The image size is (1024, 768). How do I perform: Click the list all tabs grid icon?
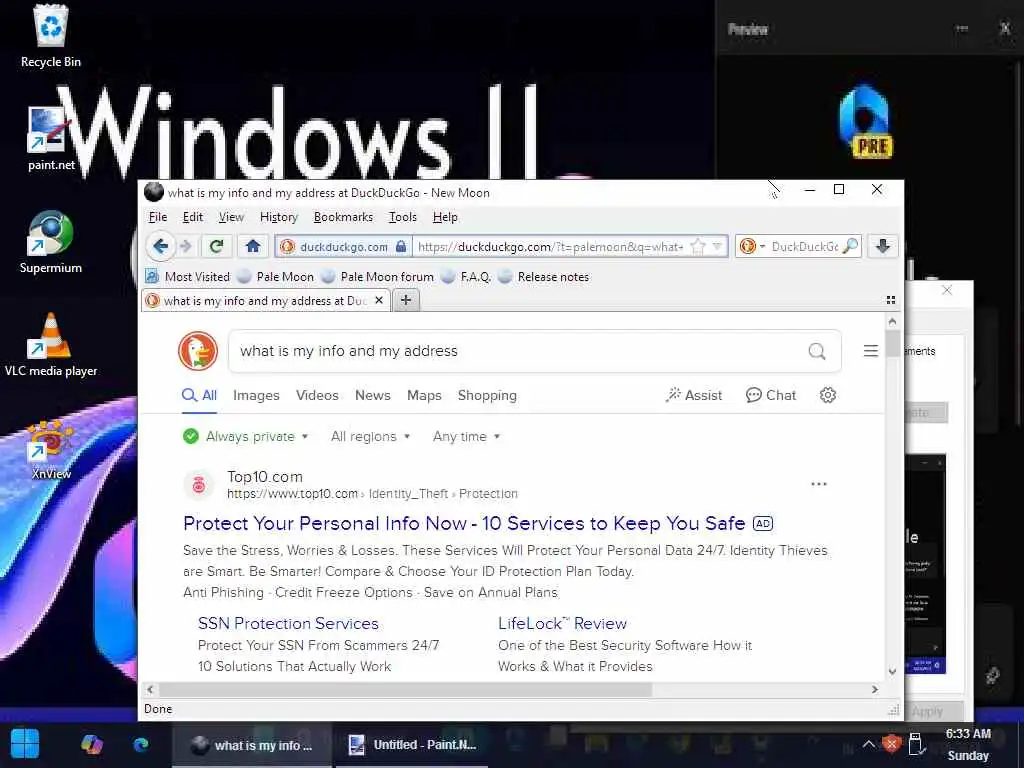pyautogui.click(x=890, y=300)
